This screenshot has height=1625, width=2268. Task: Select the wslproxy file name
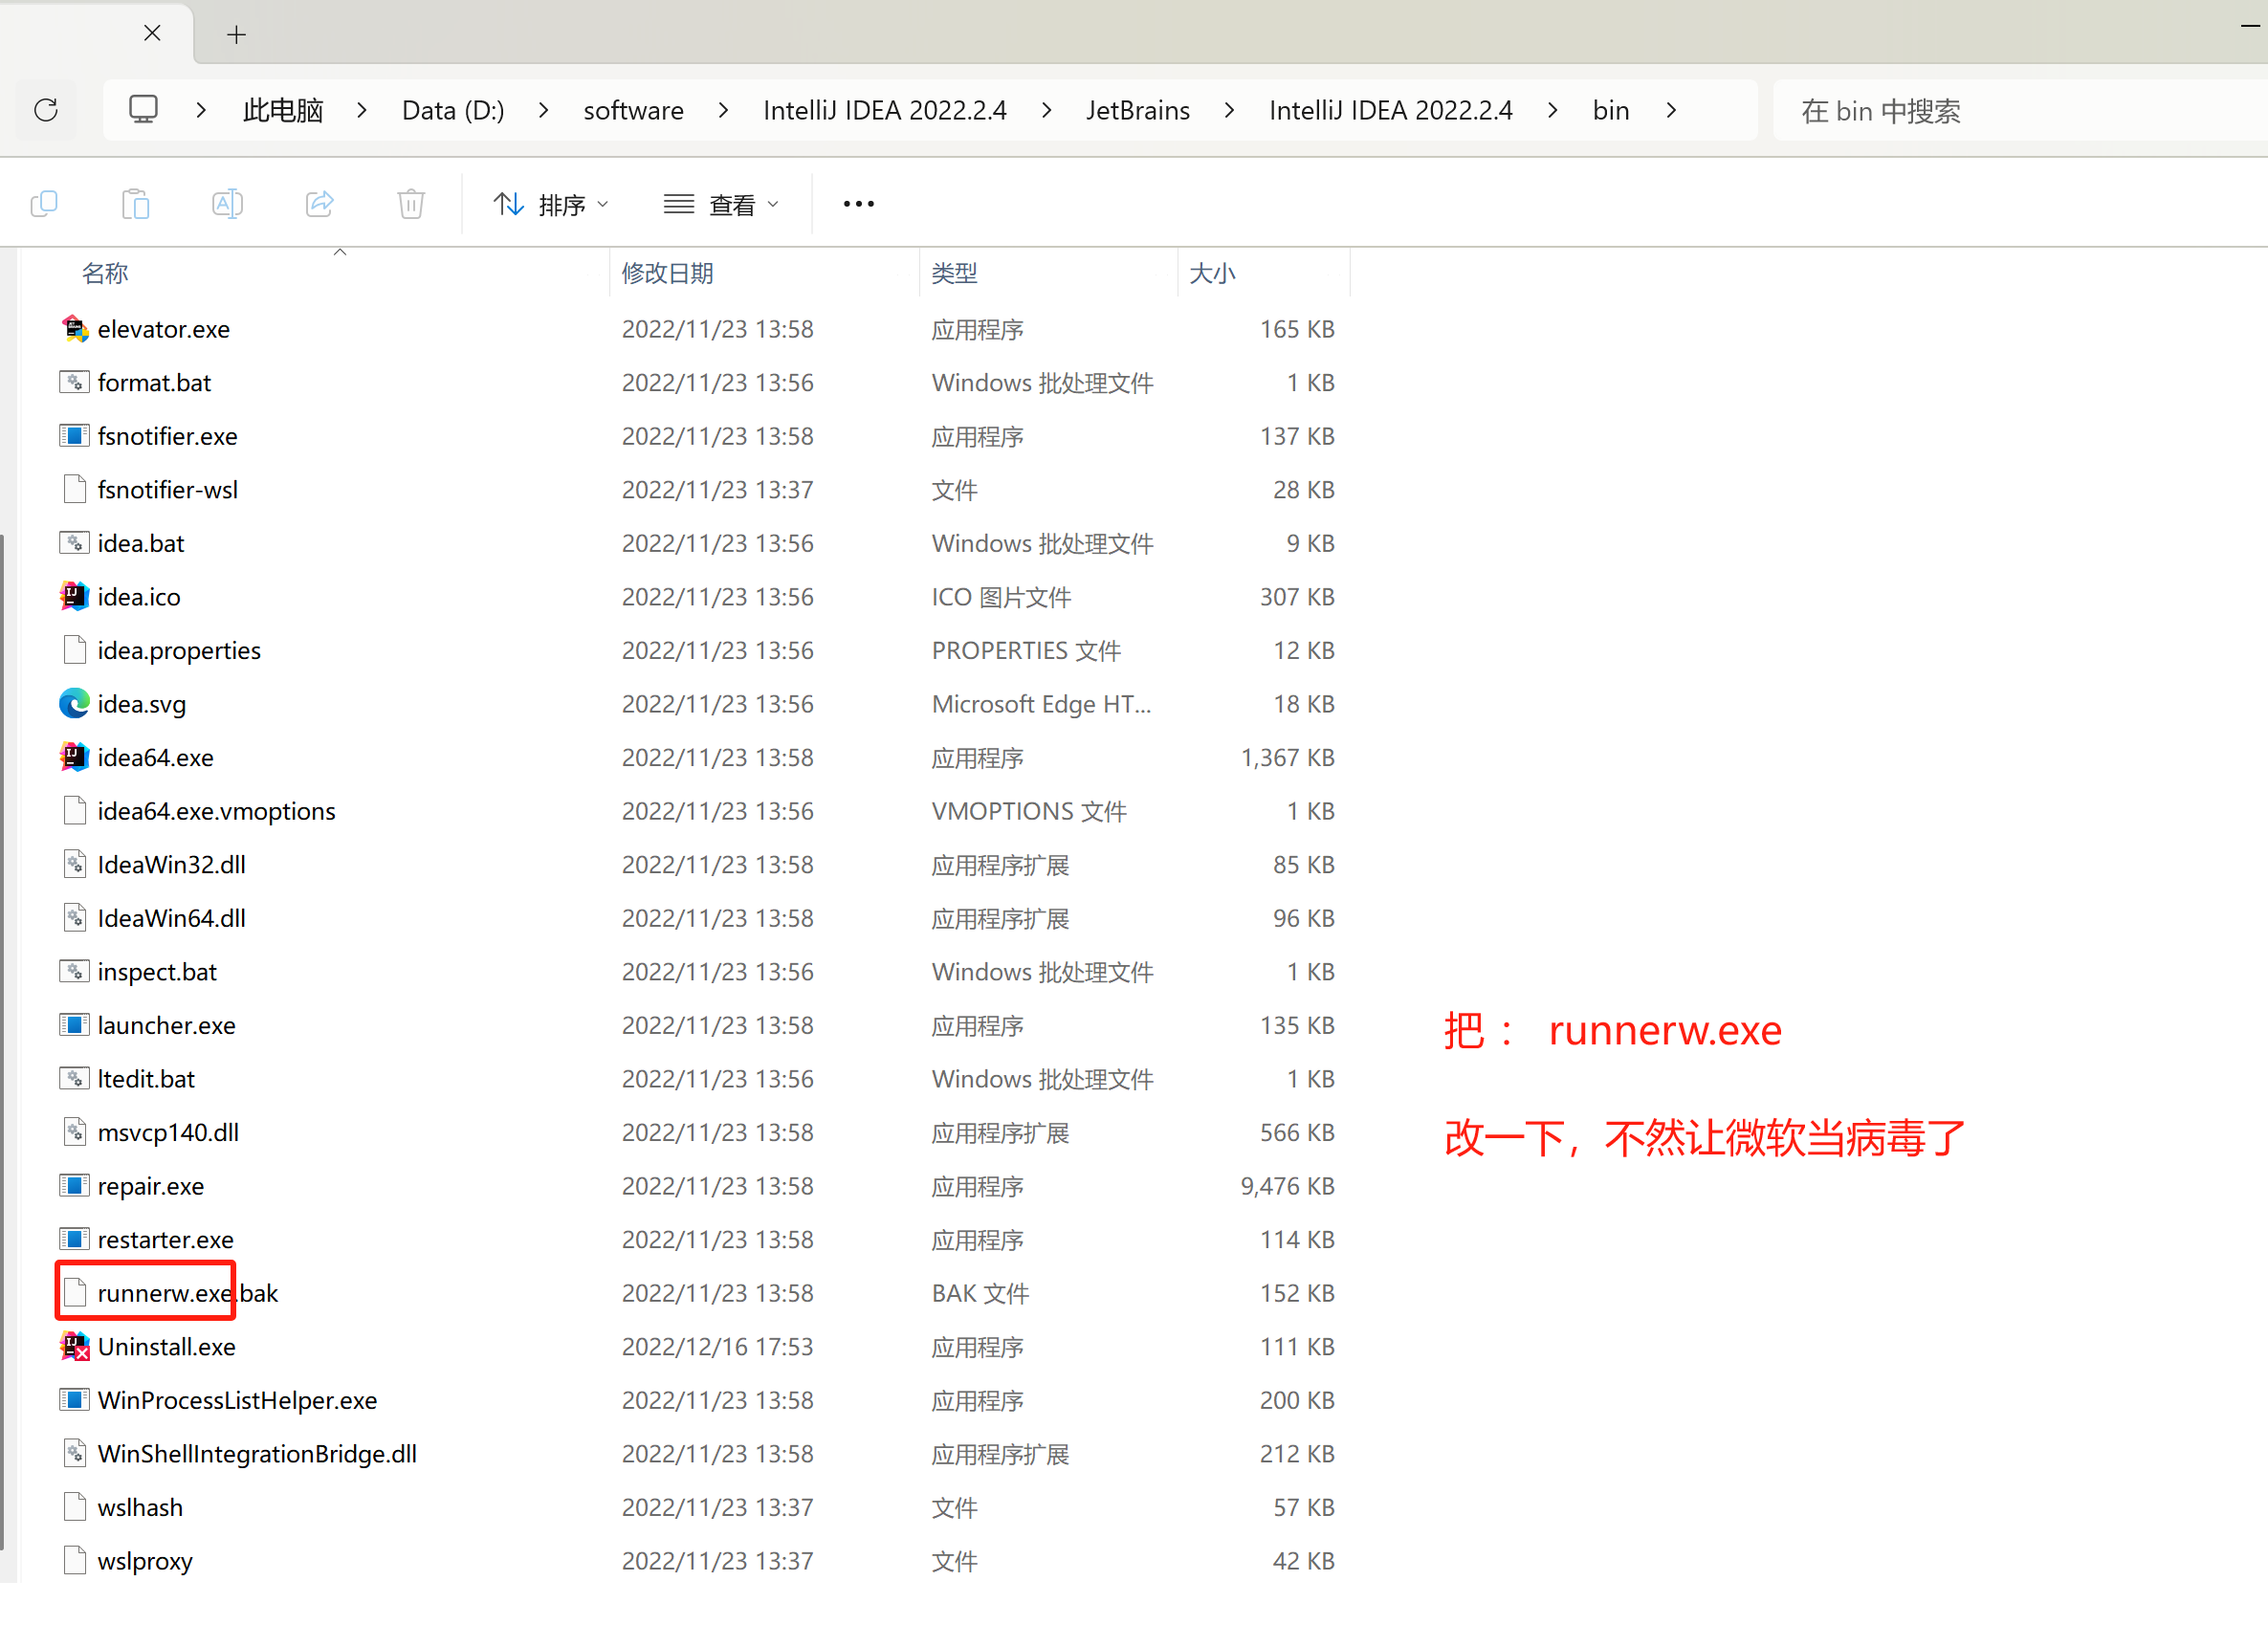(x=145, y=1561)
